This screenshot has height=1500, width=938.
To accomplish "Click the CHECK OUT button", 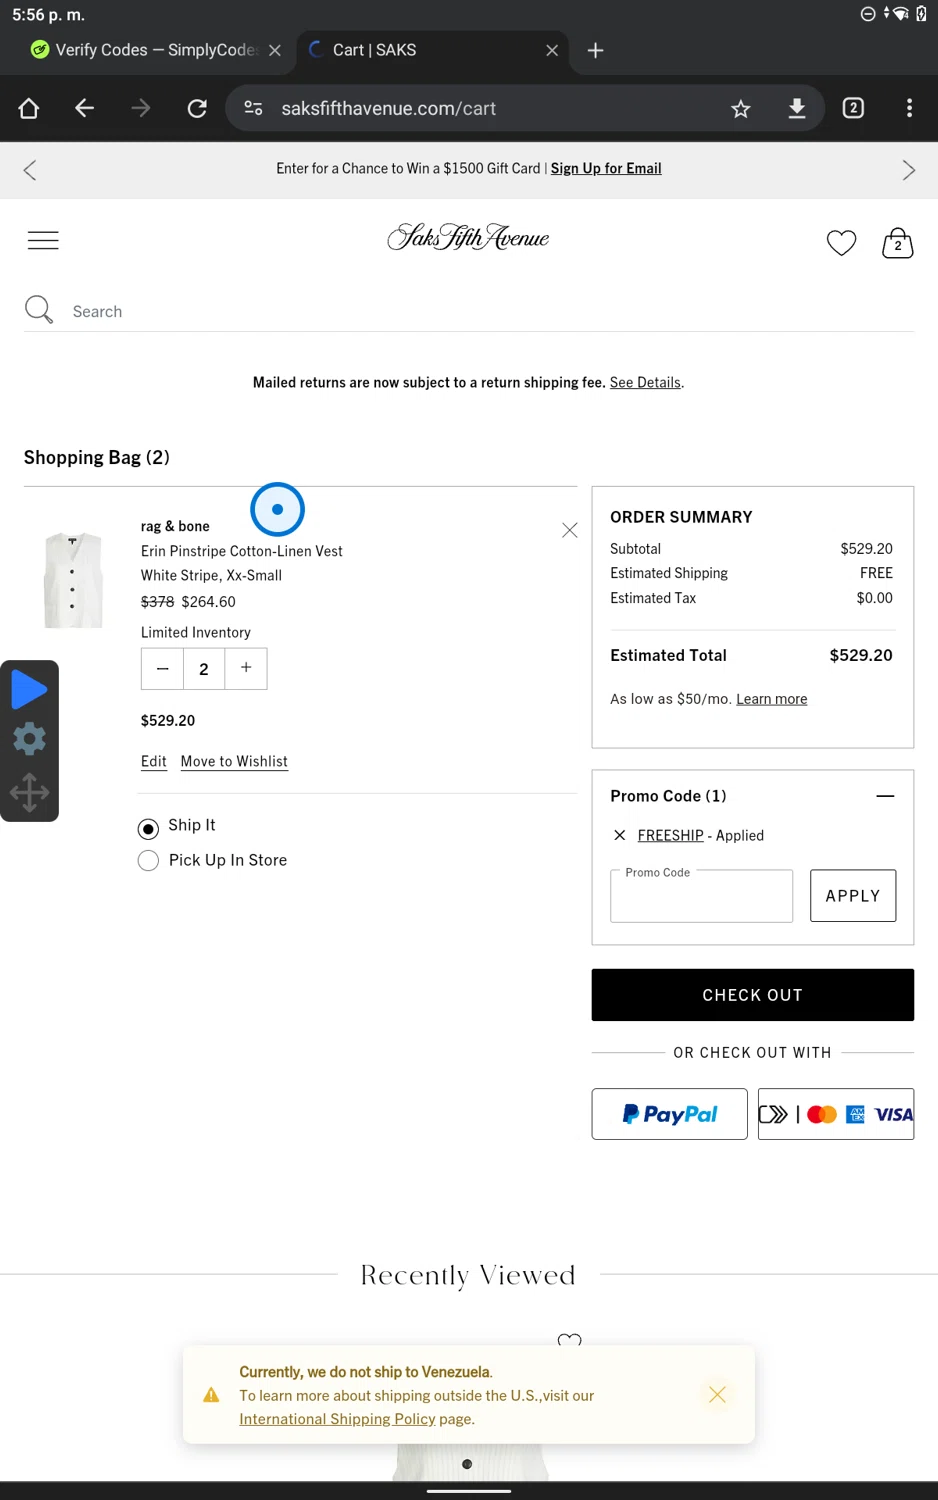I will coord(752,995).
